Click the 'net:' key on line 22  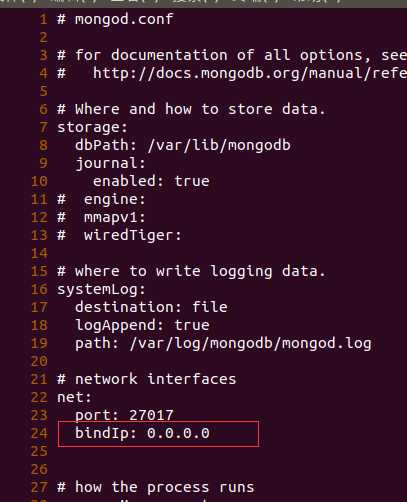point(74,397)
